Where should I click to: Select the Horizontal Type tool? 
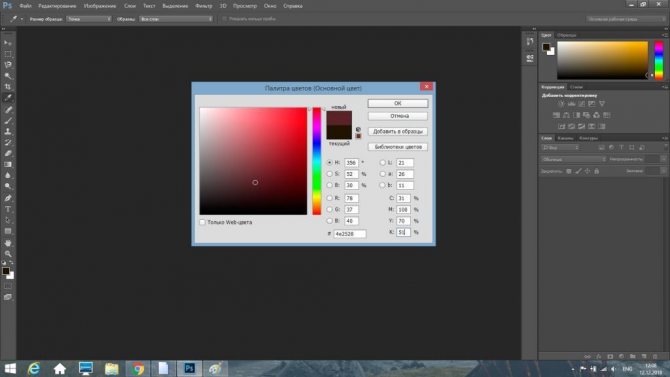(8, 209)
